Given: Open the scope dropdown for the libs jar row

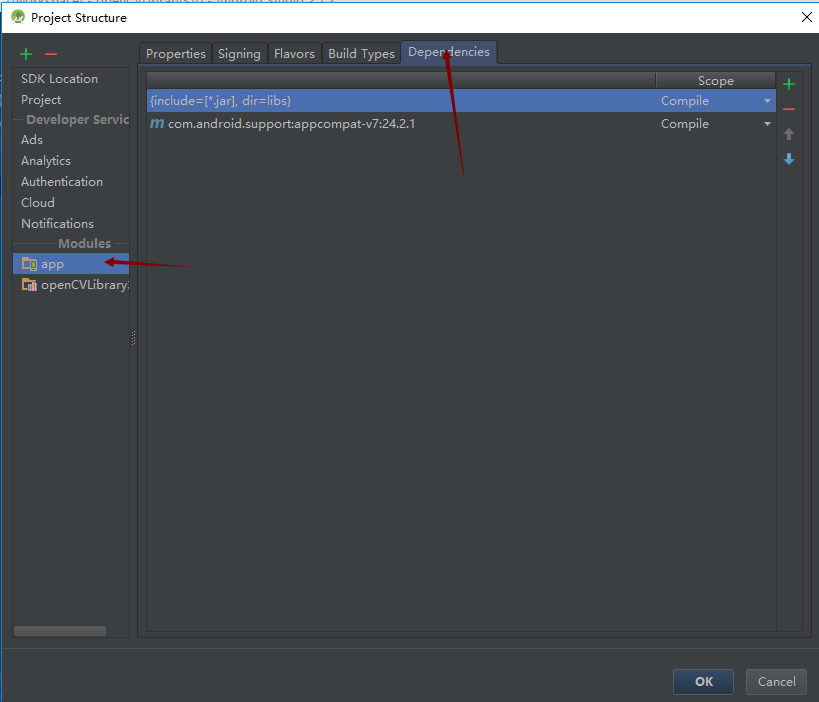Looking at the screenshot, I should click(x=767, y=101).
